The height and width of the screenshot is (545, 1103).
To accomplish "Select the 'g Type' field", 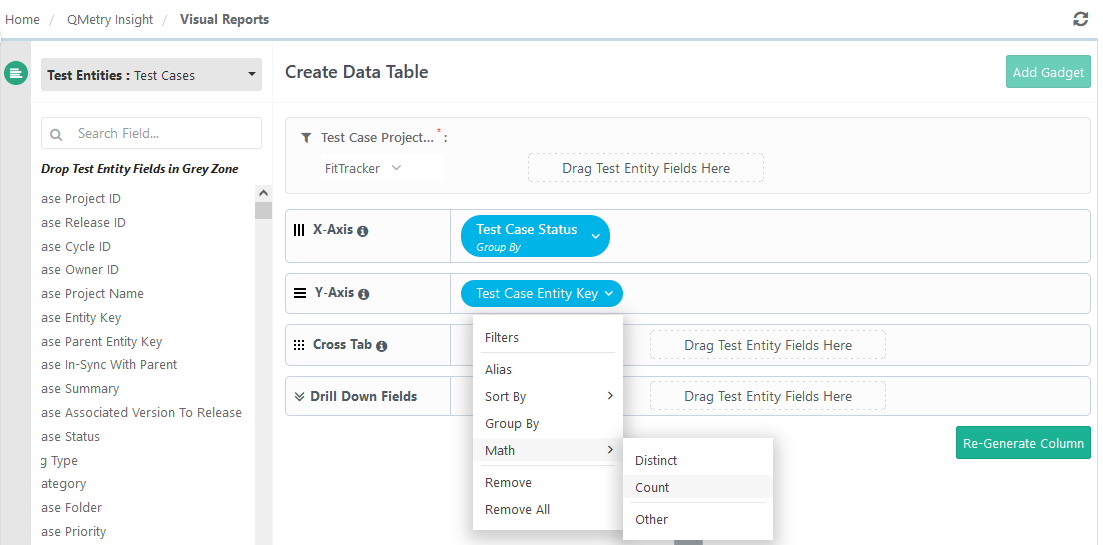I will [59, 461].
